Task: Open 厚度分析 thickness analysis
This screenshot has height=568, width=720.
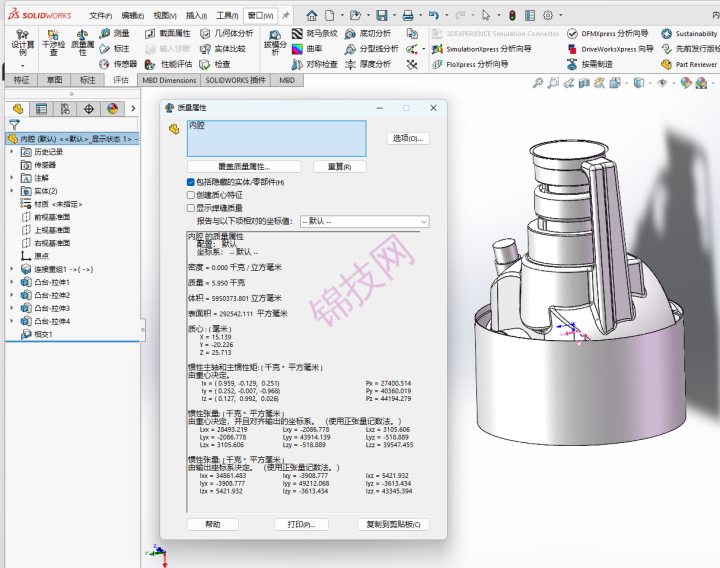Action: coord(368,64)
